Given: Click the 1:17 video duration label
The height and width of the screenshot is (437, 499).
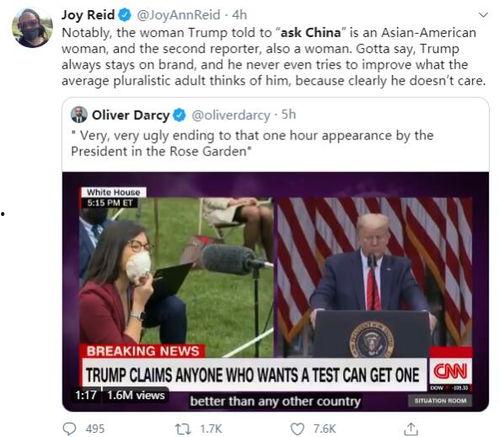Looking at the screenshot, I should [x=86, y=395].
